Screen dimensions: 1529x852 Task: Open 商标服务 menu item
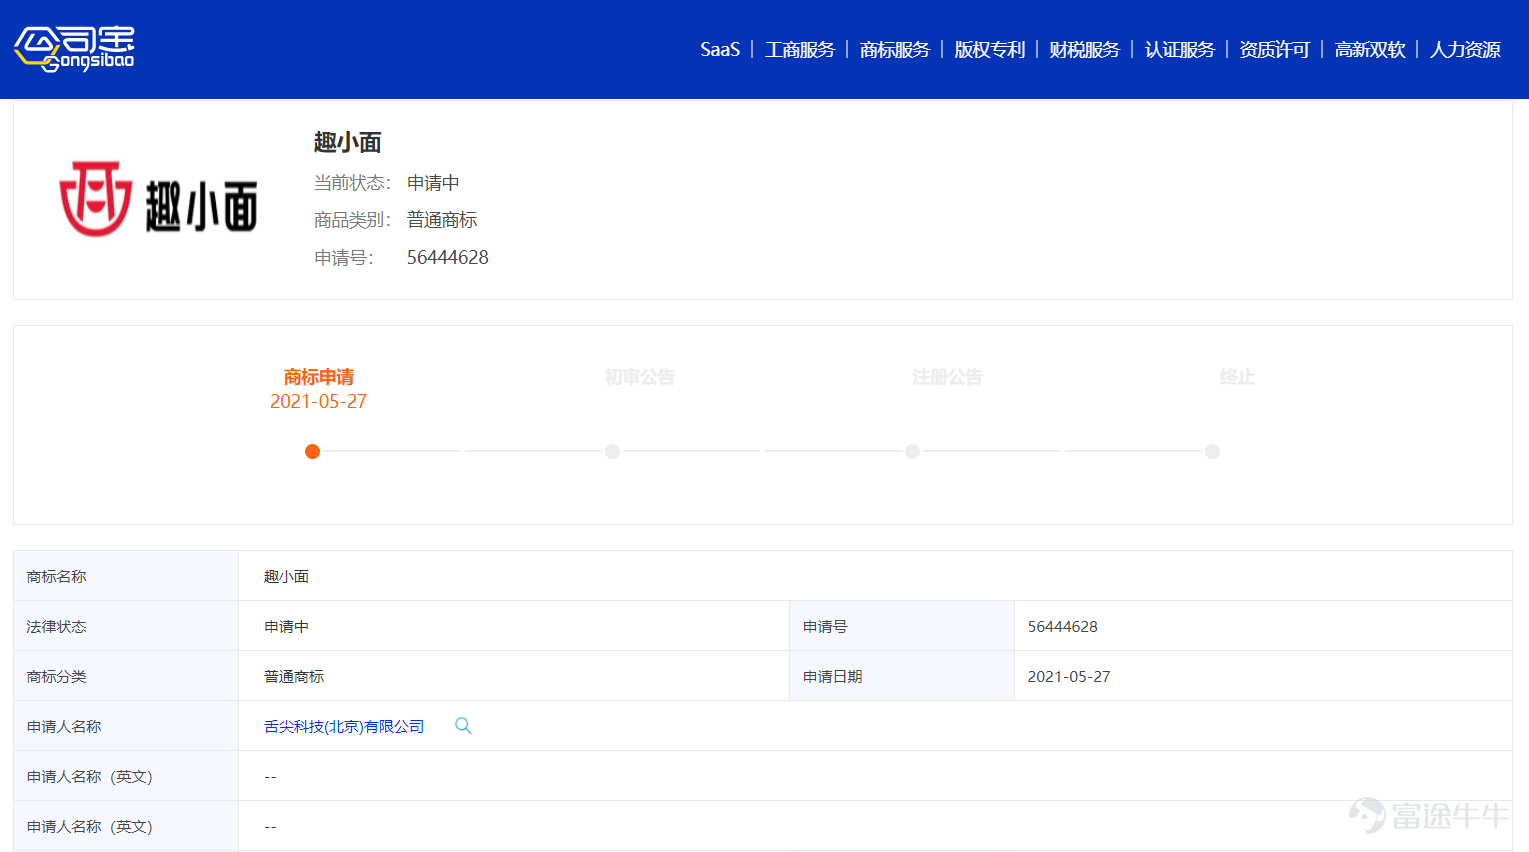tap(895, 49)
